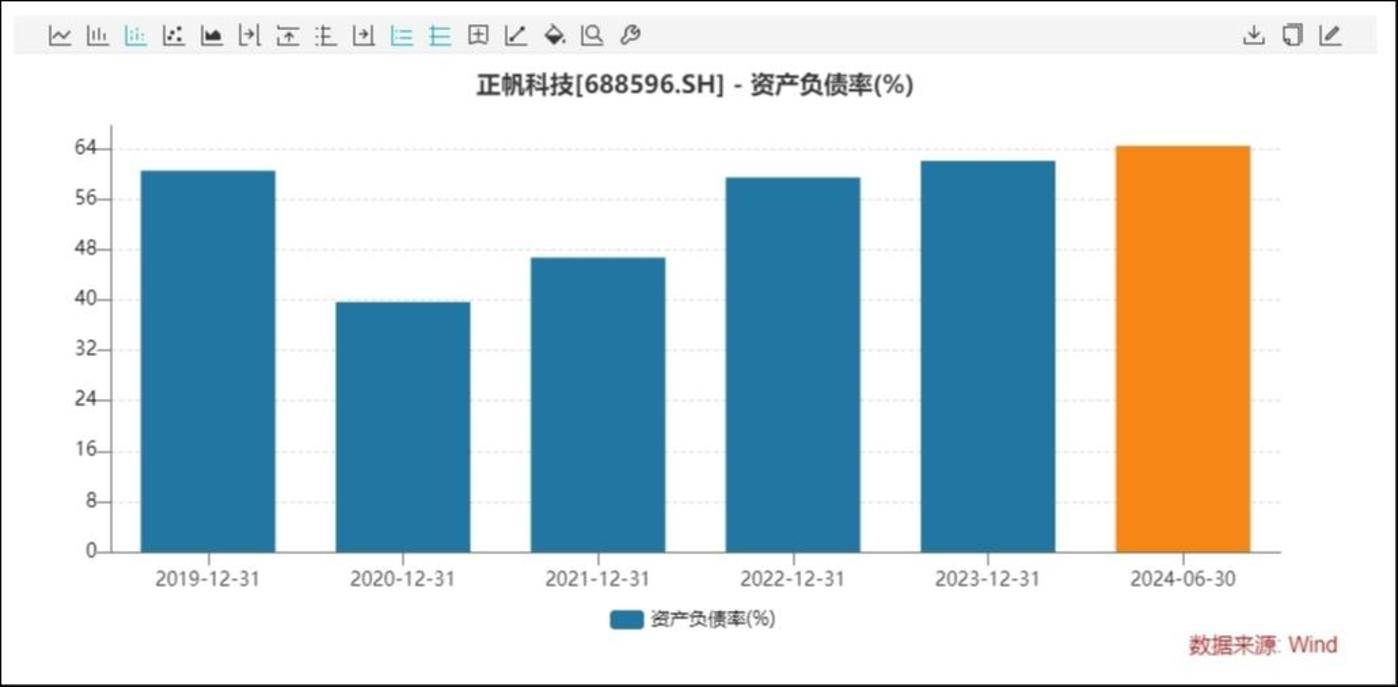The height and width of the screenshot is (687, 1398).
Task: Toggle the 资产负债率(%) legend item
Action: coord(693,619)
